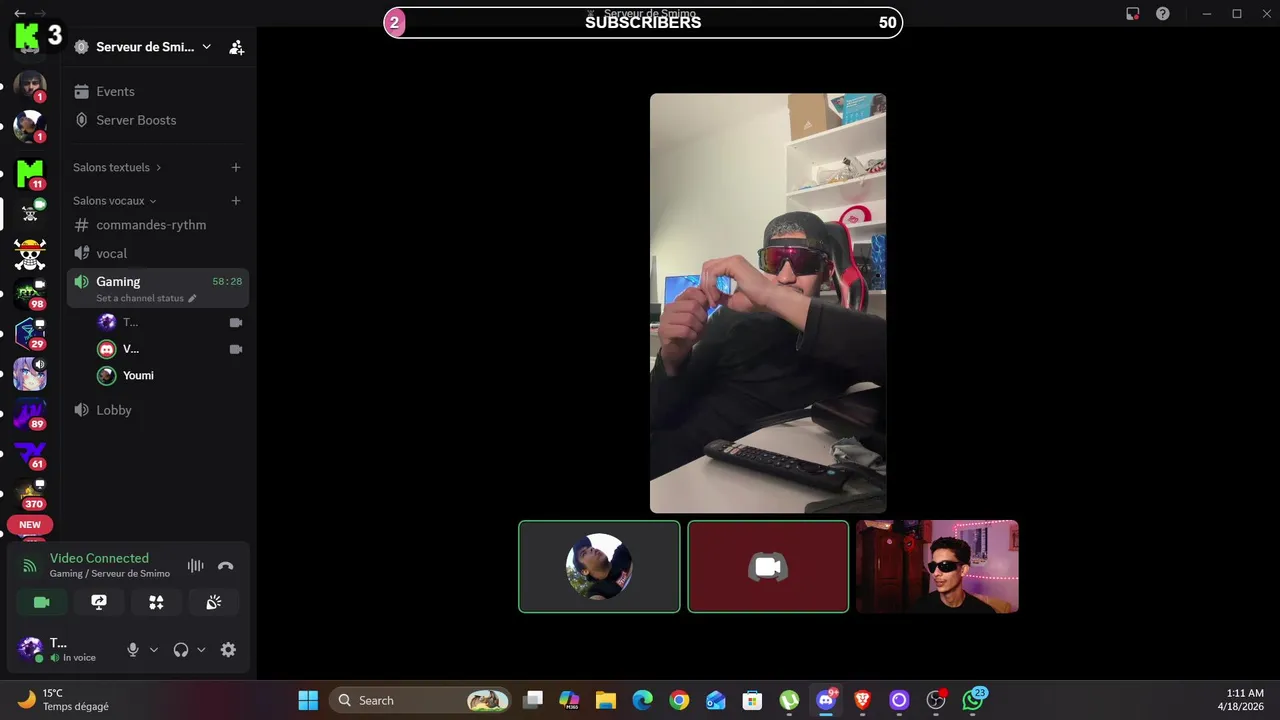Image resolution: width=1280 pixels, height=720 pixels.
Task: Mute the microphone
Action: coord(132,650)
